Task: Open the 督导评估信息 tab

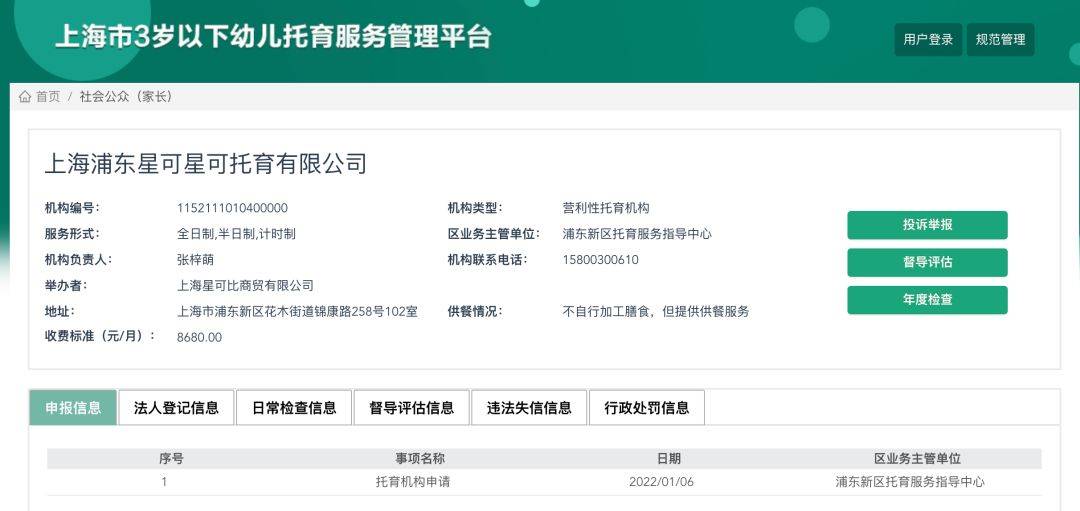Action: pyautogui.click(x=411, y=408)
